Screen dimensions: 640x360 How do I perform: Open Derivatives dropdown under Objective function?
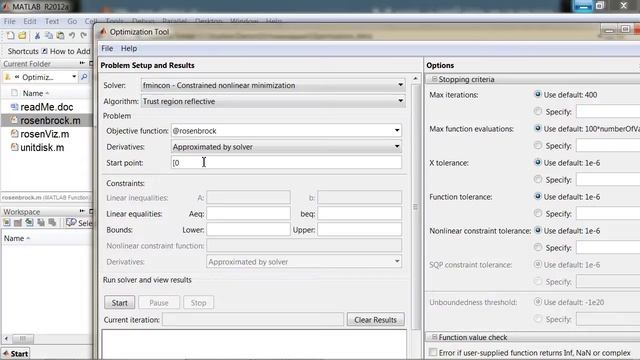pos(286,147)
